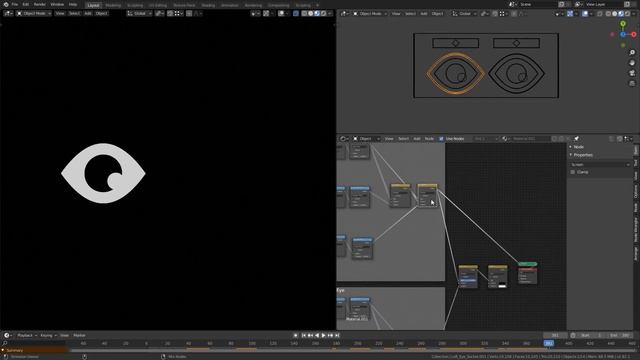This screenshot has height=360, width=640.
Task: Open Object Mode dropdown in left viewport
Action: tap(34, 13)
